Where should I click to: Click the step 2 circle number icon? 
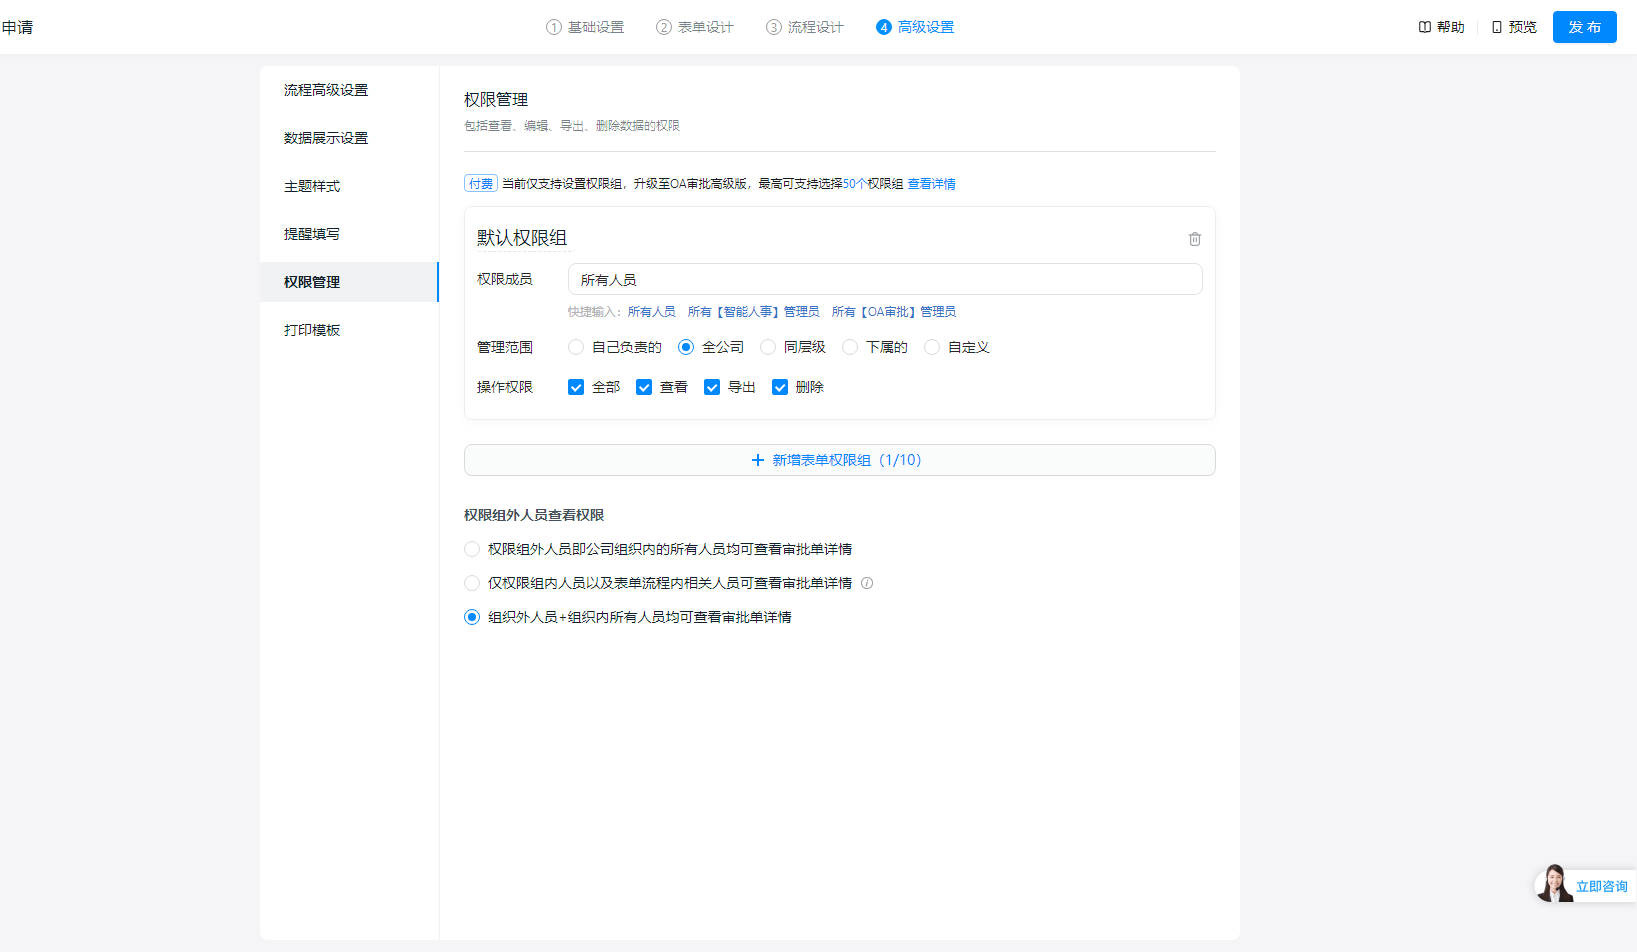tap(664, 27)
